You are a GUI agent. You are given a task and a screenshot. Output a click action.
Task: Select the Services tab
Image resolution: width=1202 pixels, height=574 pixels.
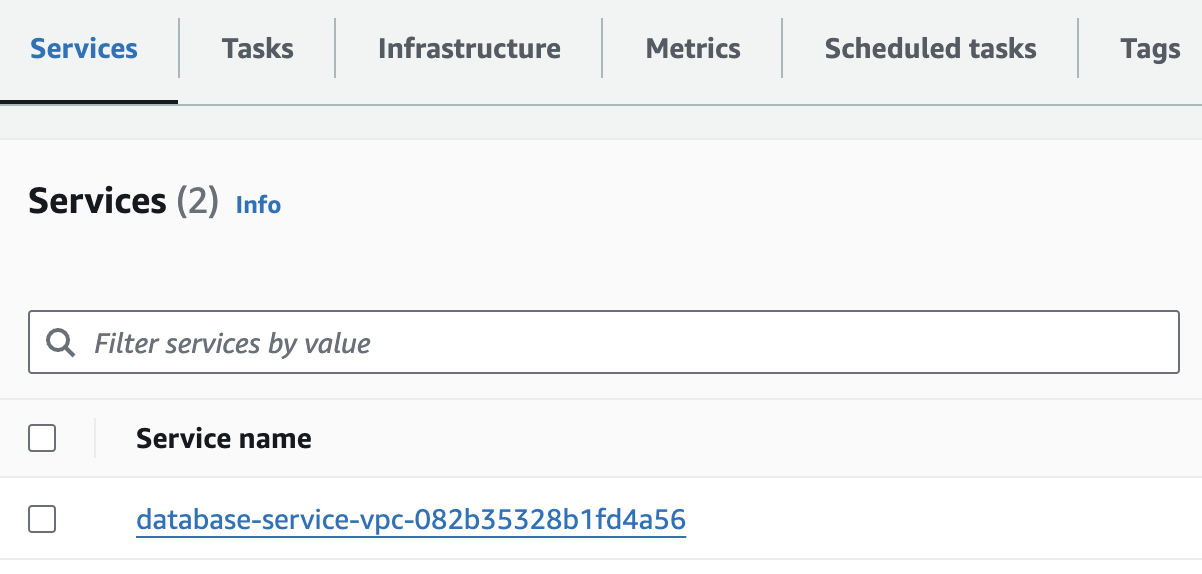84,49
